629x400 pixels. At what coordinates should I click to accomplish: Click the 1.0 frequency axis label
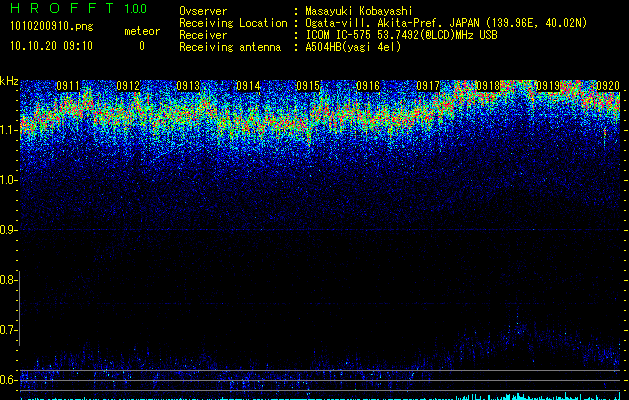click(x=8, y=180)
